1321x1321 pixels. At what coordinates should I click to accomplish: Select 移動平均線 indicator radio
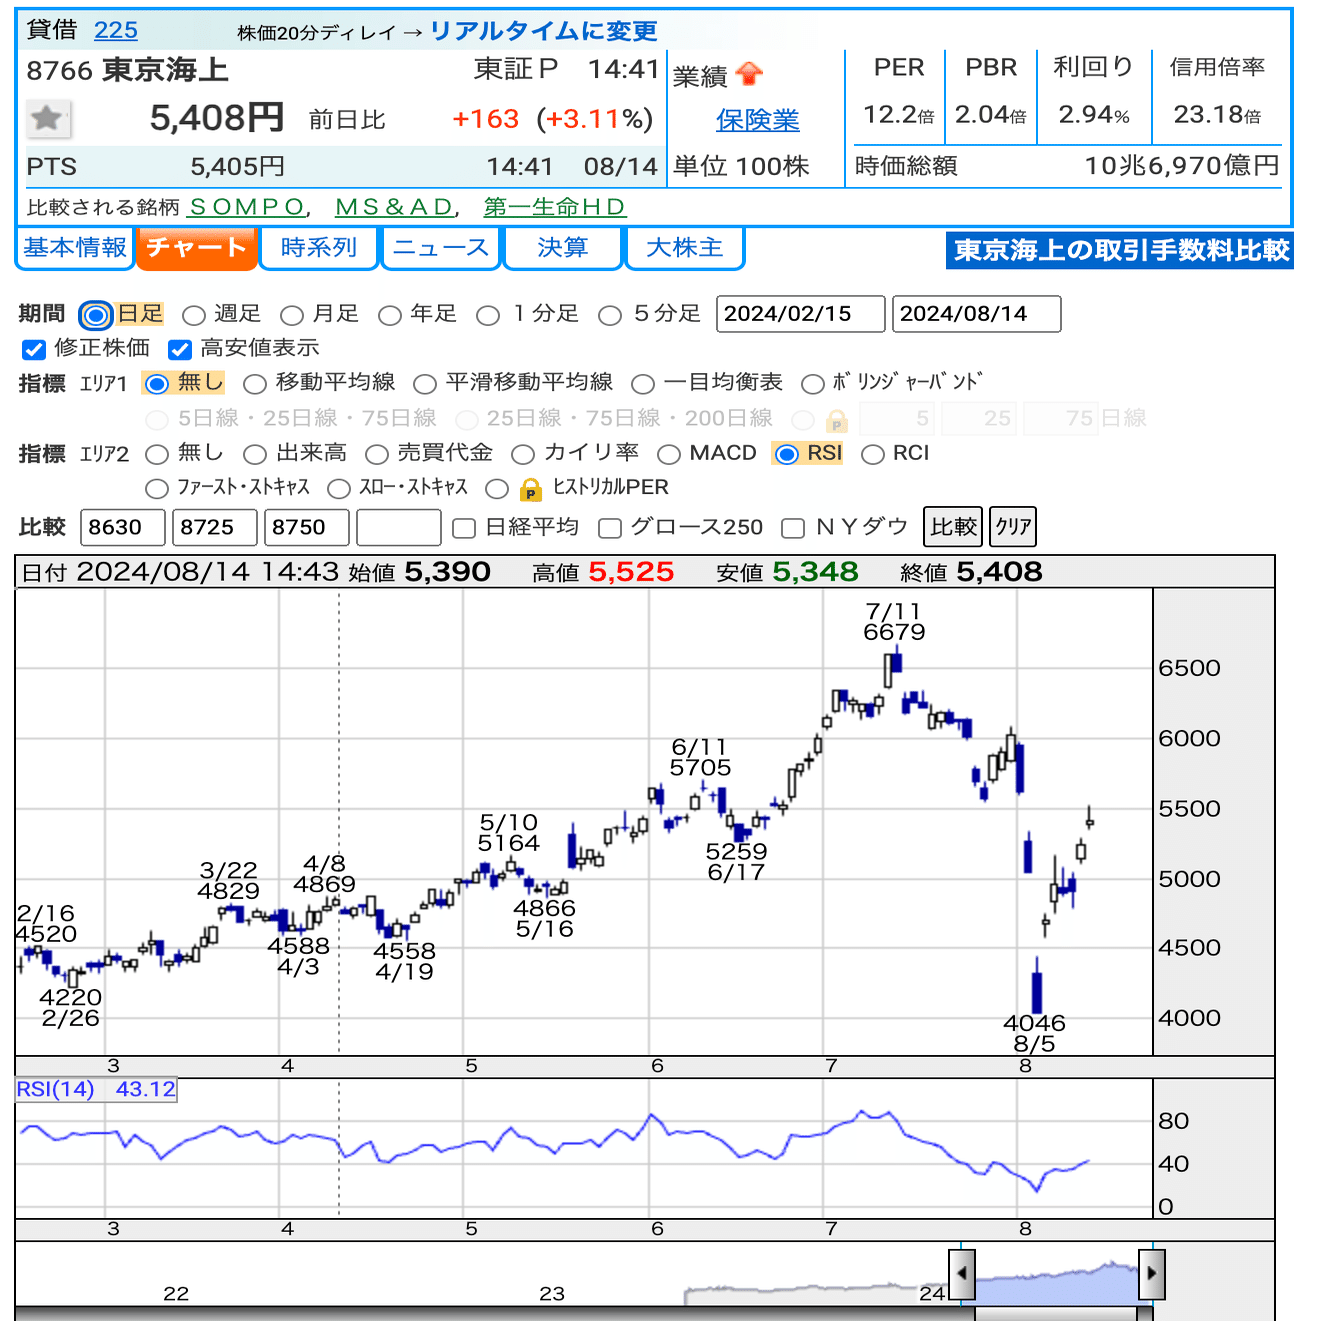pyautogui.click(x=255, y=384)
